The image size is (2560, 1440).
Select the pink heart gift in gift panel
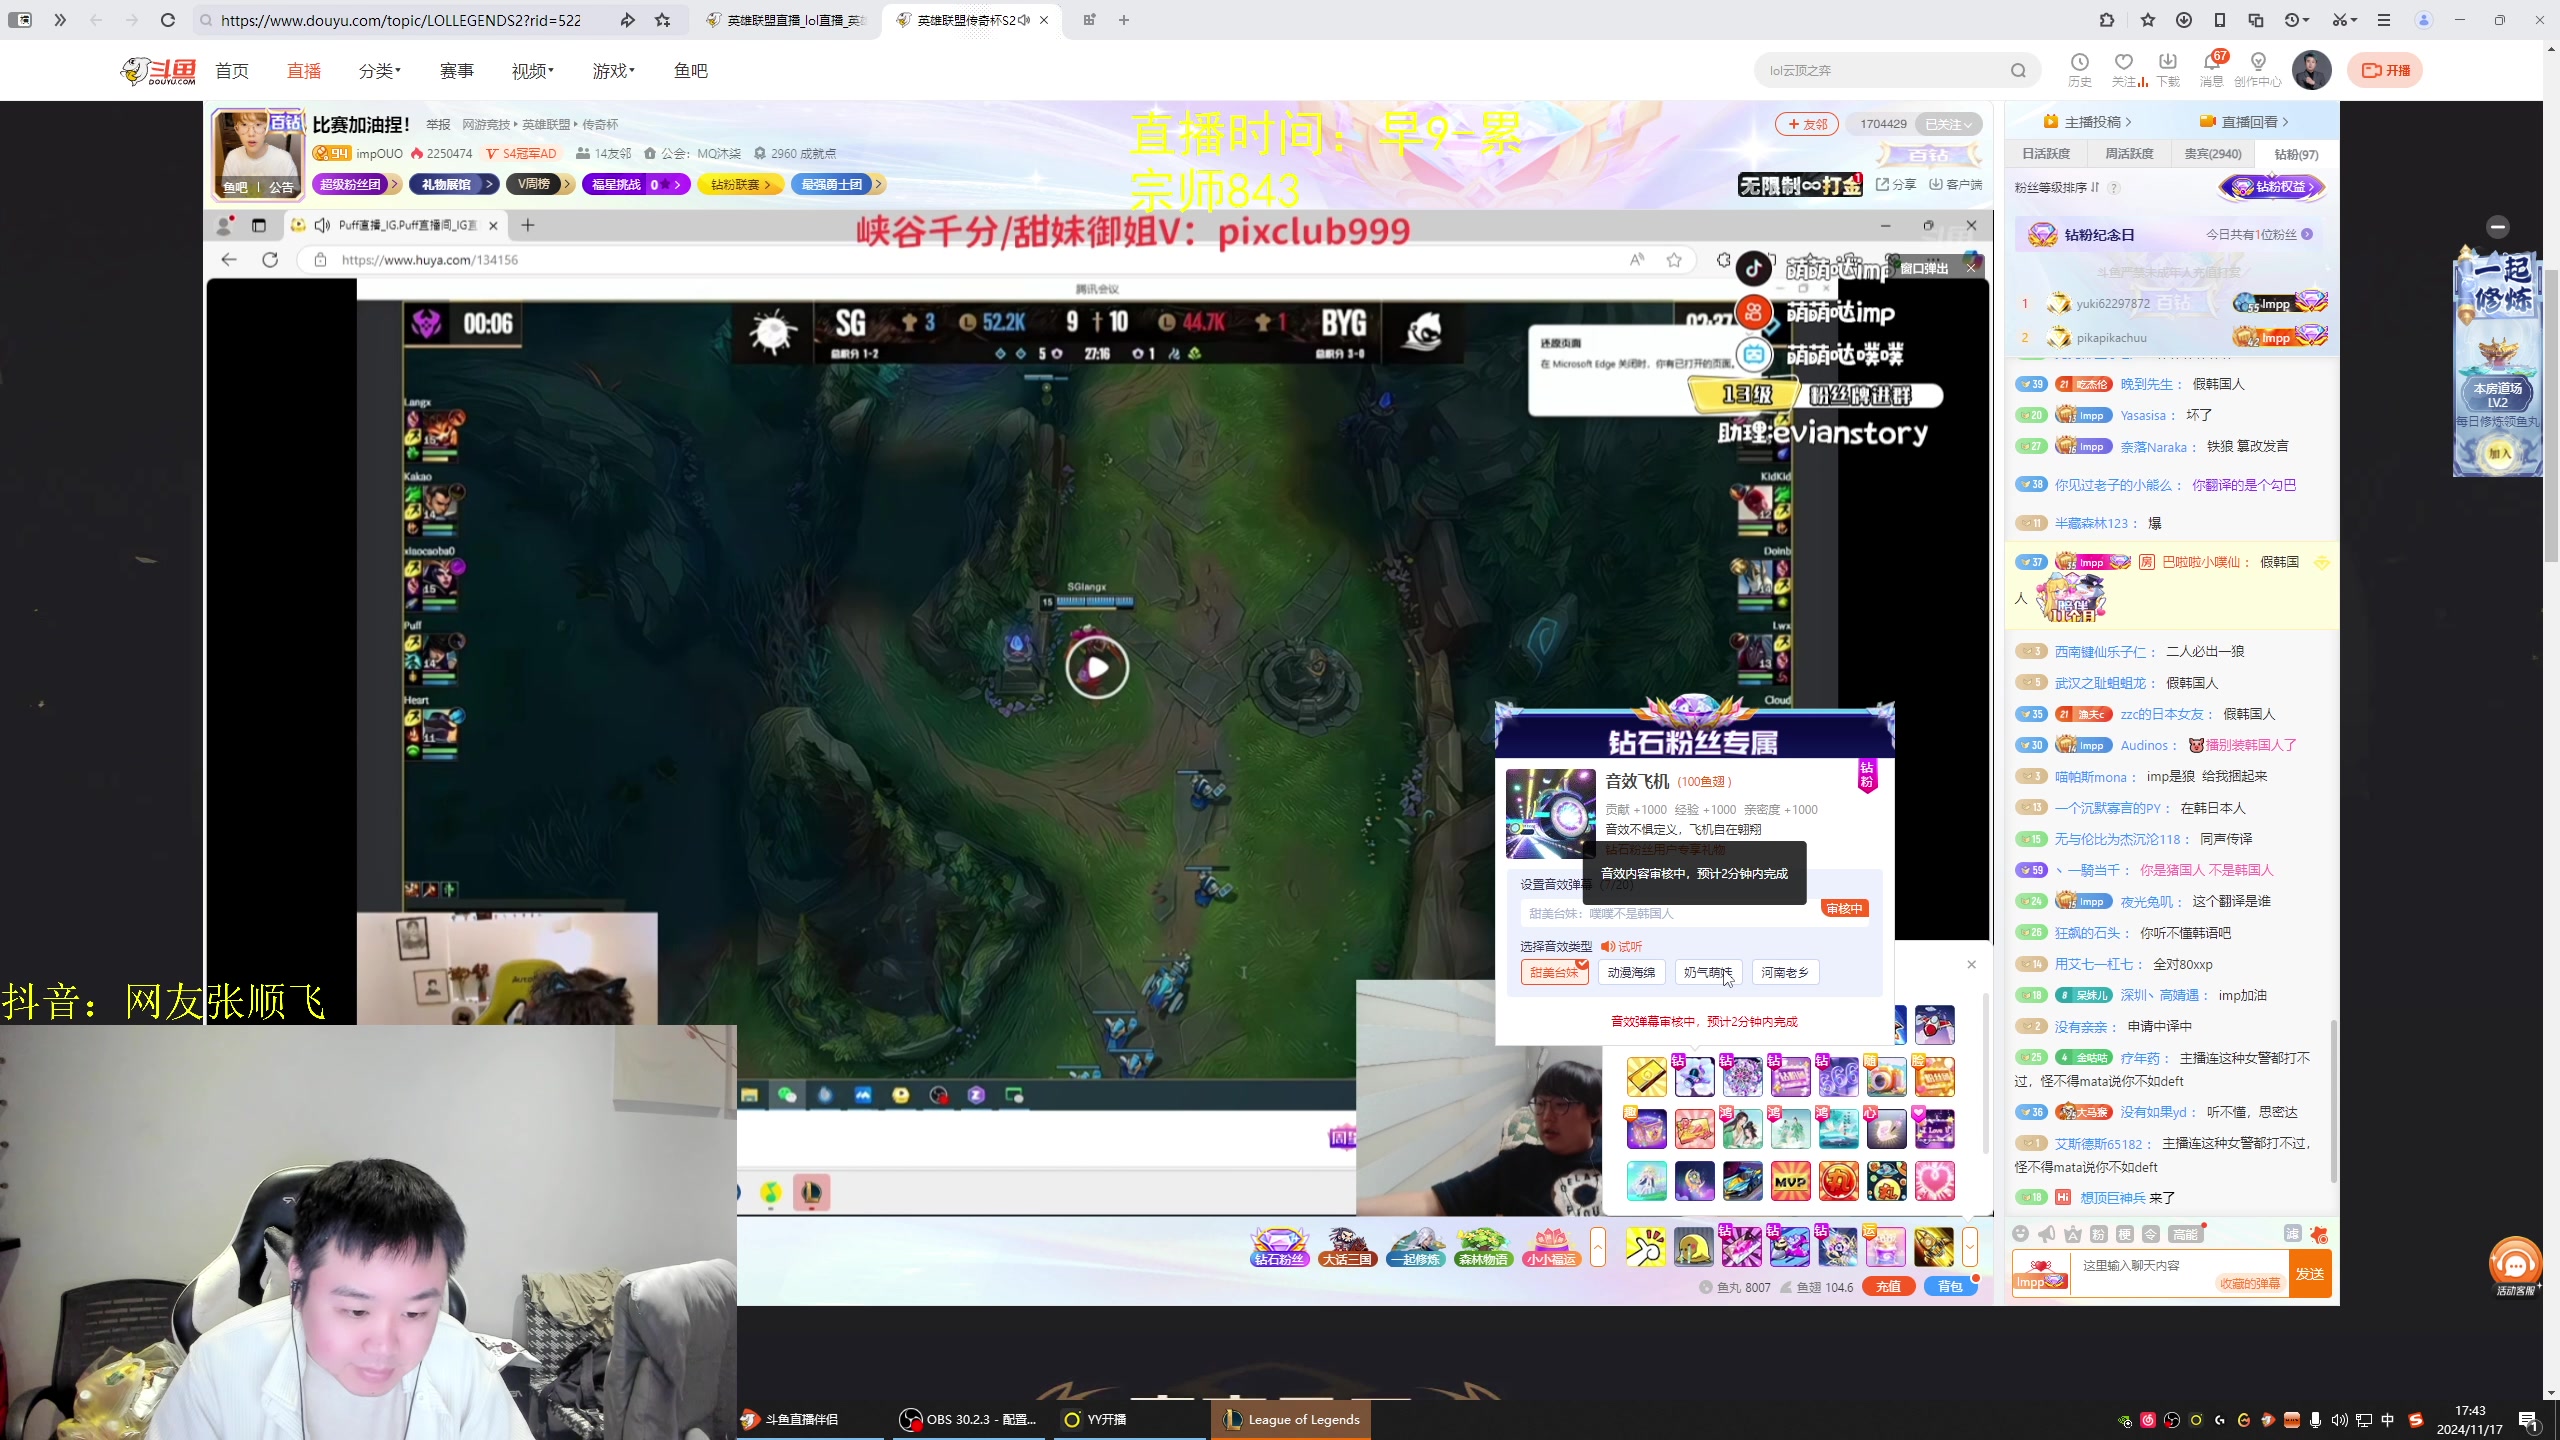click(x=1934, y=1181)
